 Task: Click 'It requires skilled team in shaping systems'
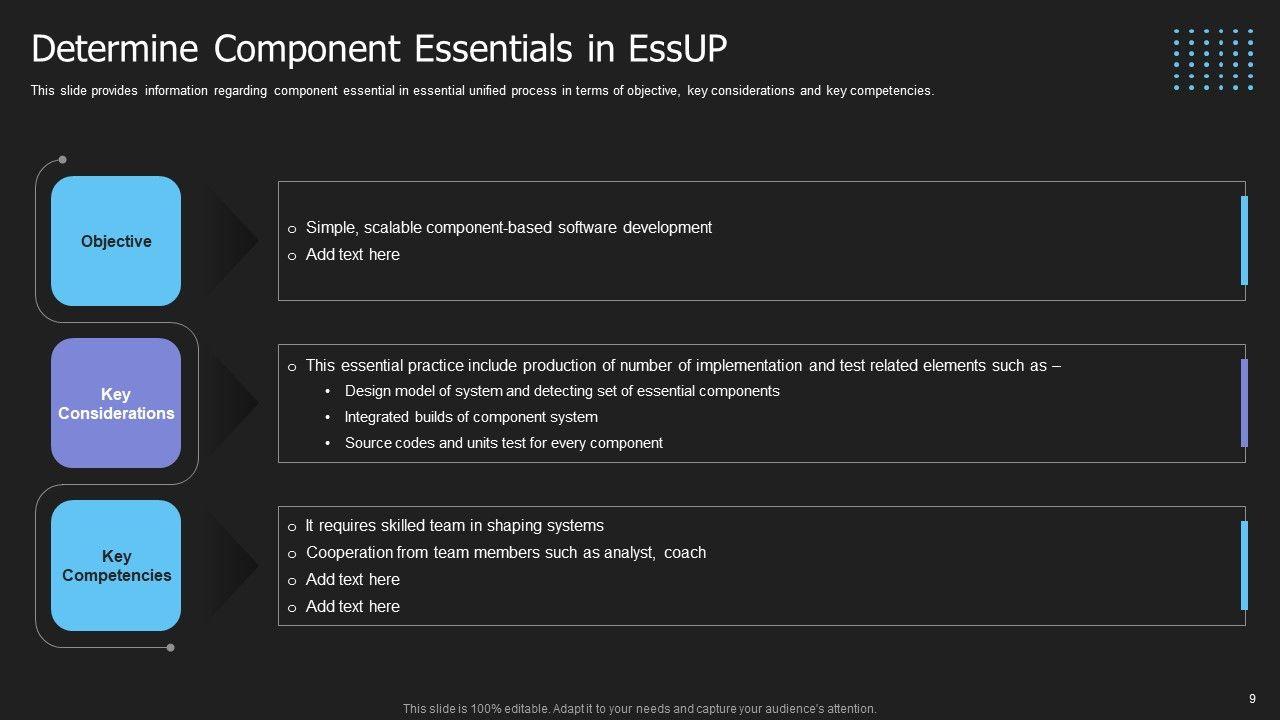point(454,526)
